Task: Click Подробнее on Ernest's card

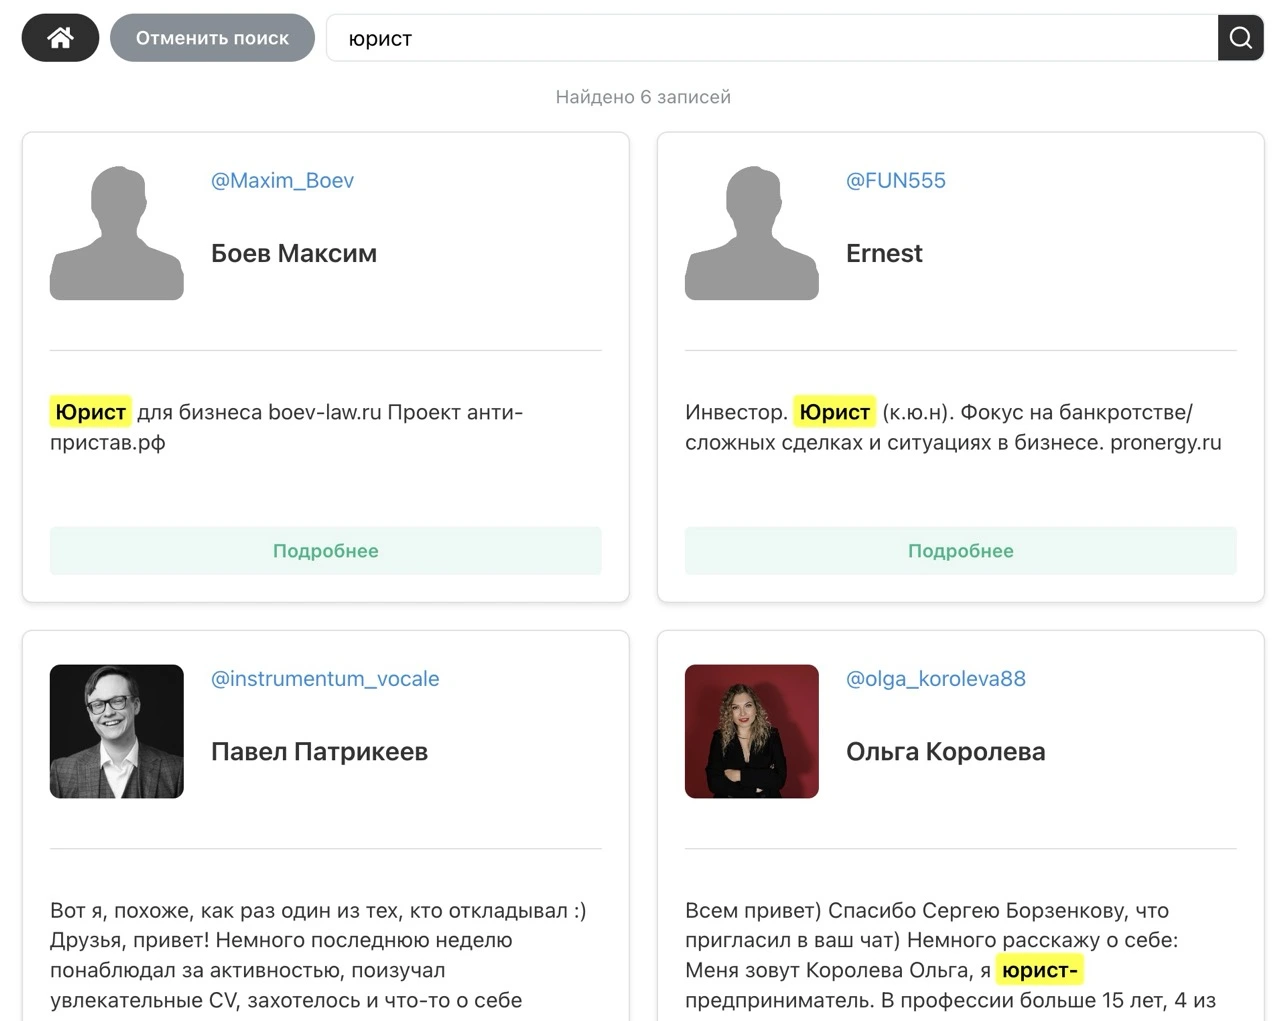Action: 961,551
